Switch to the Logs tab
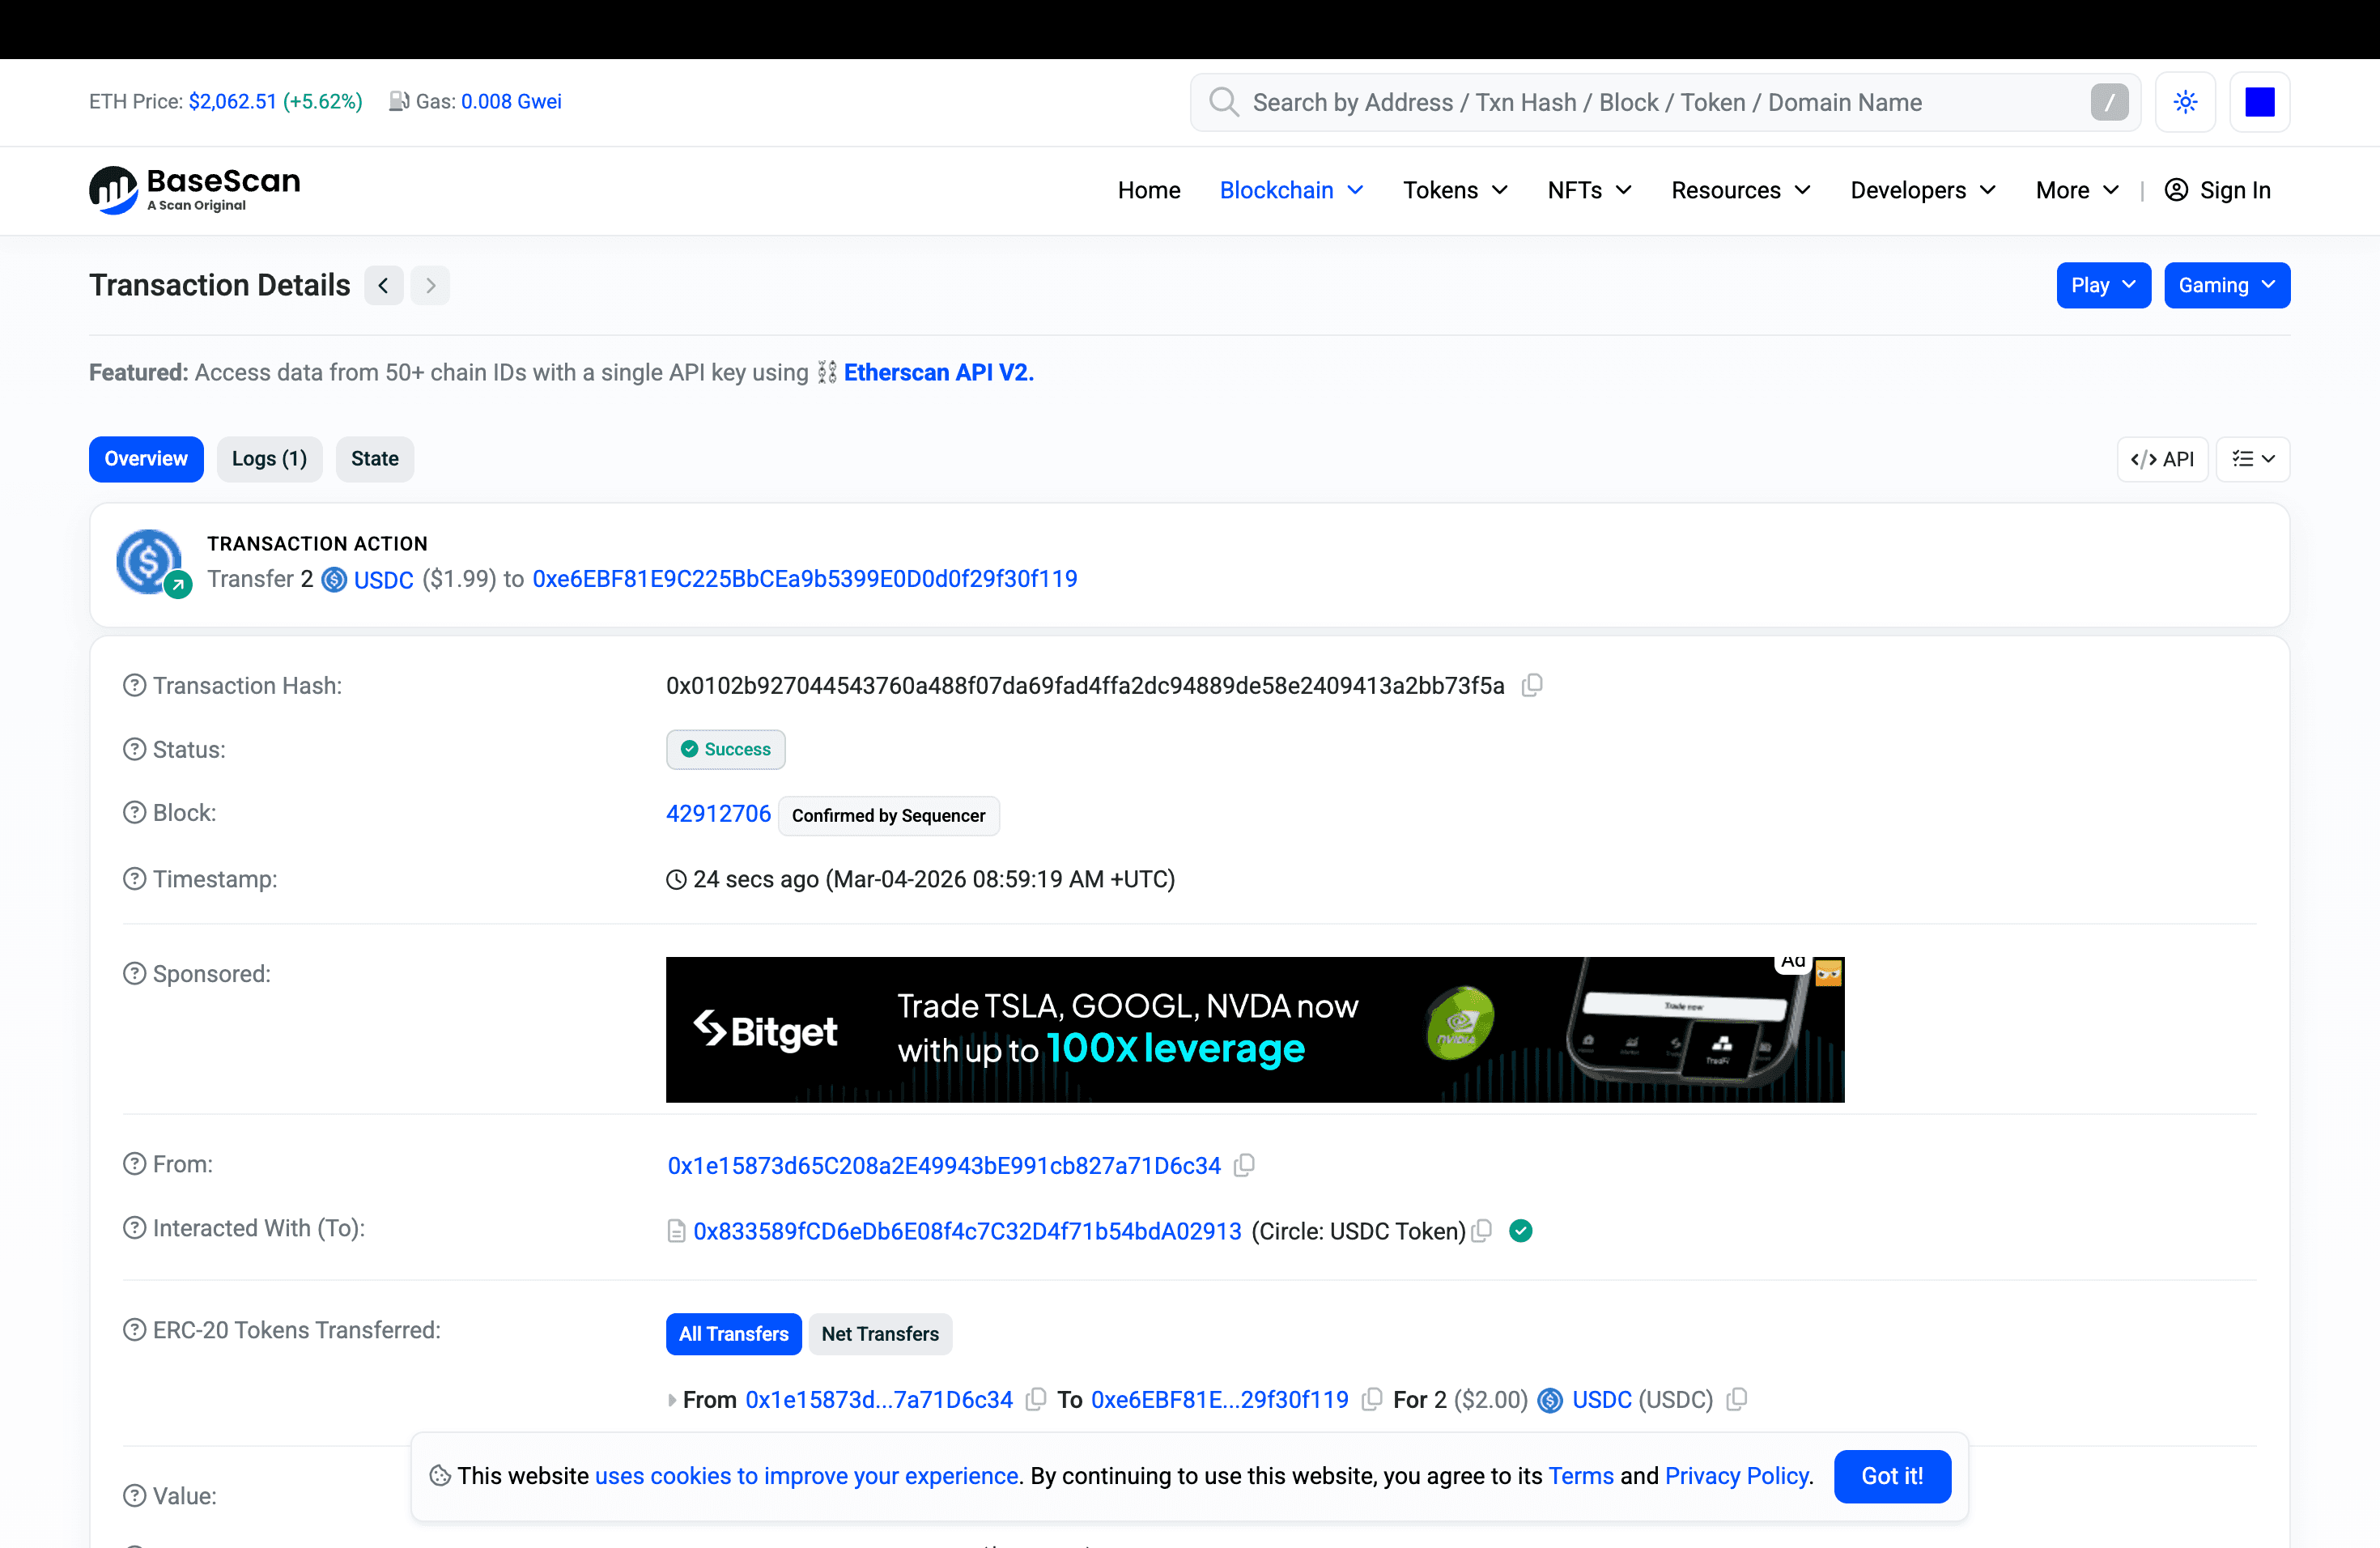Viewport: 2380px width, 1548px height. point(269,459)
